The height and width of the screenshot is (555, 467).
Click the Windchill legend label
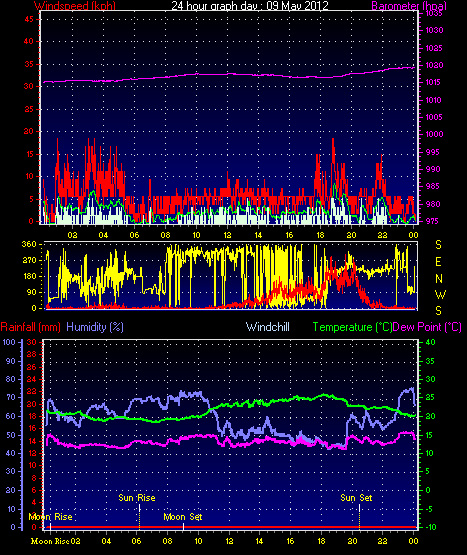tap(268, 327)
